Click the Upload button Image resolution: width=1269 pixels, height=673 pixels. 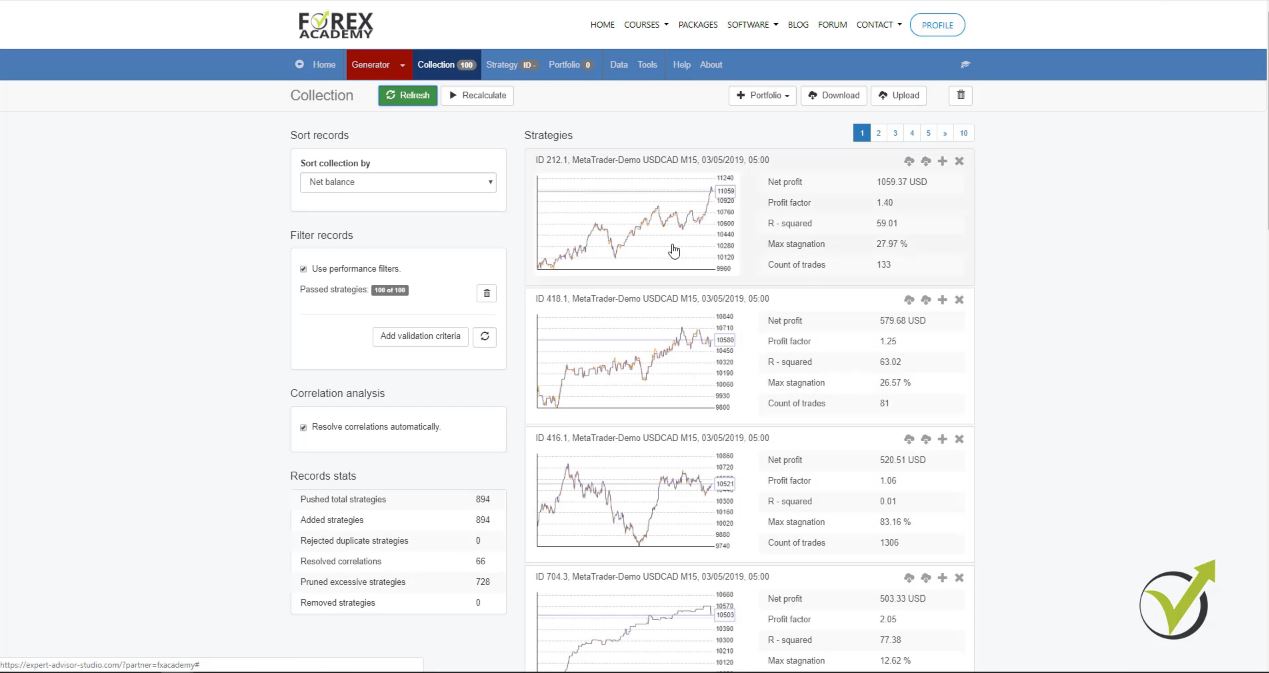(x=898, y=95)
